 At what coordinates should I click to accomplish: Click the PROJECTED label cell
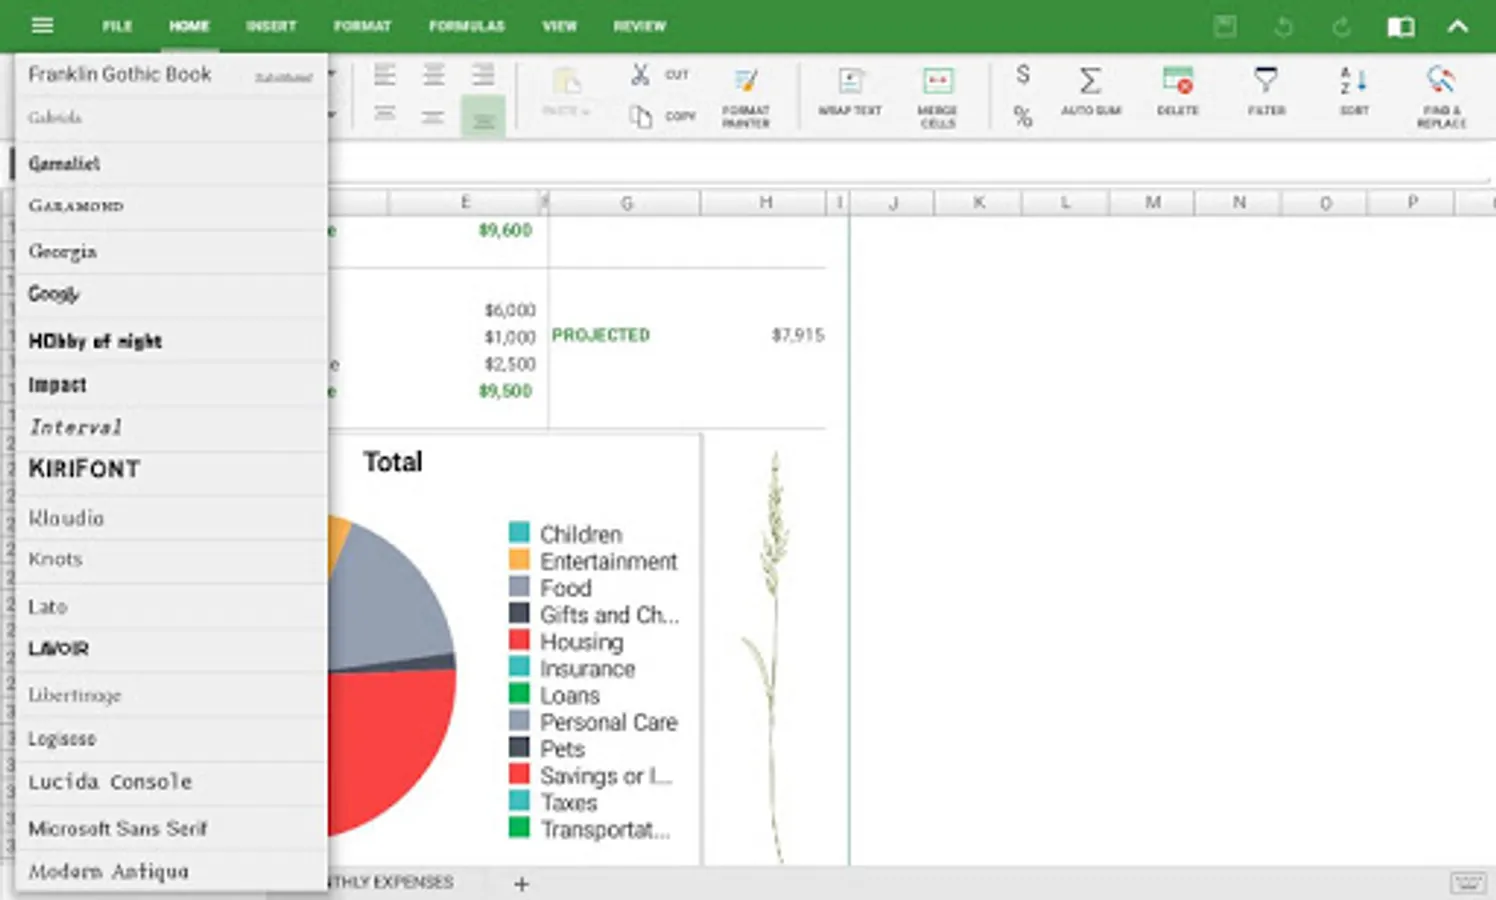tap(601, 335)
